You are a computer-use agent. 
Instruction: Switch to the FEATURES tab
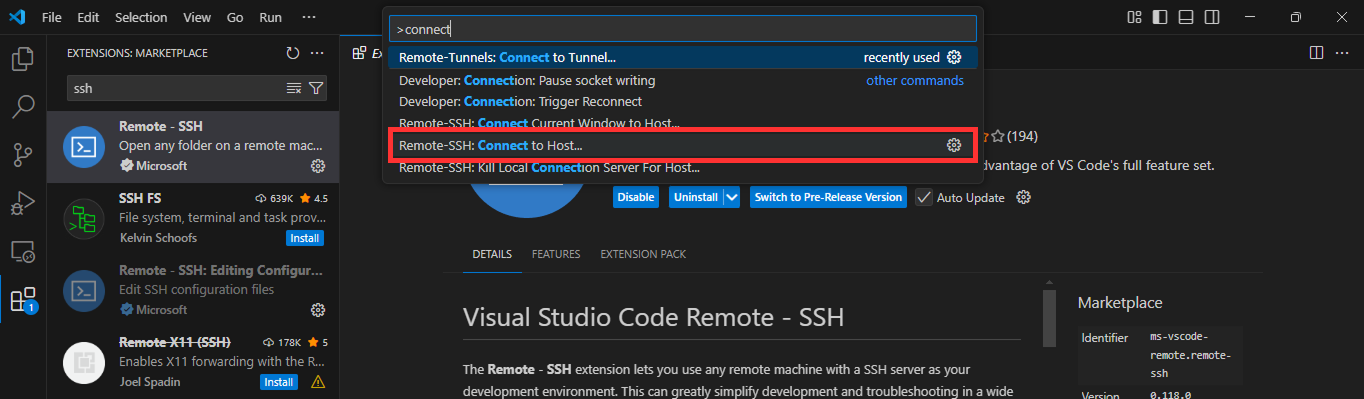click(x=556, y=254)
